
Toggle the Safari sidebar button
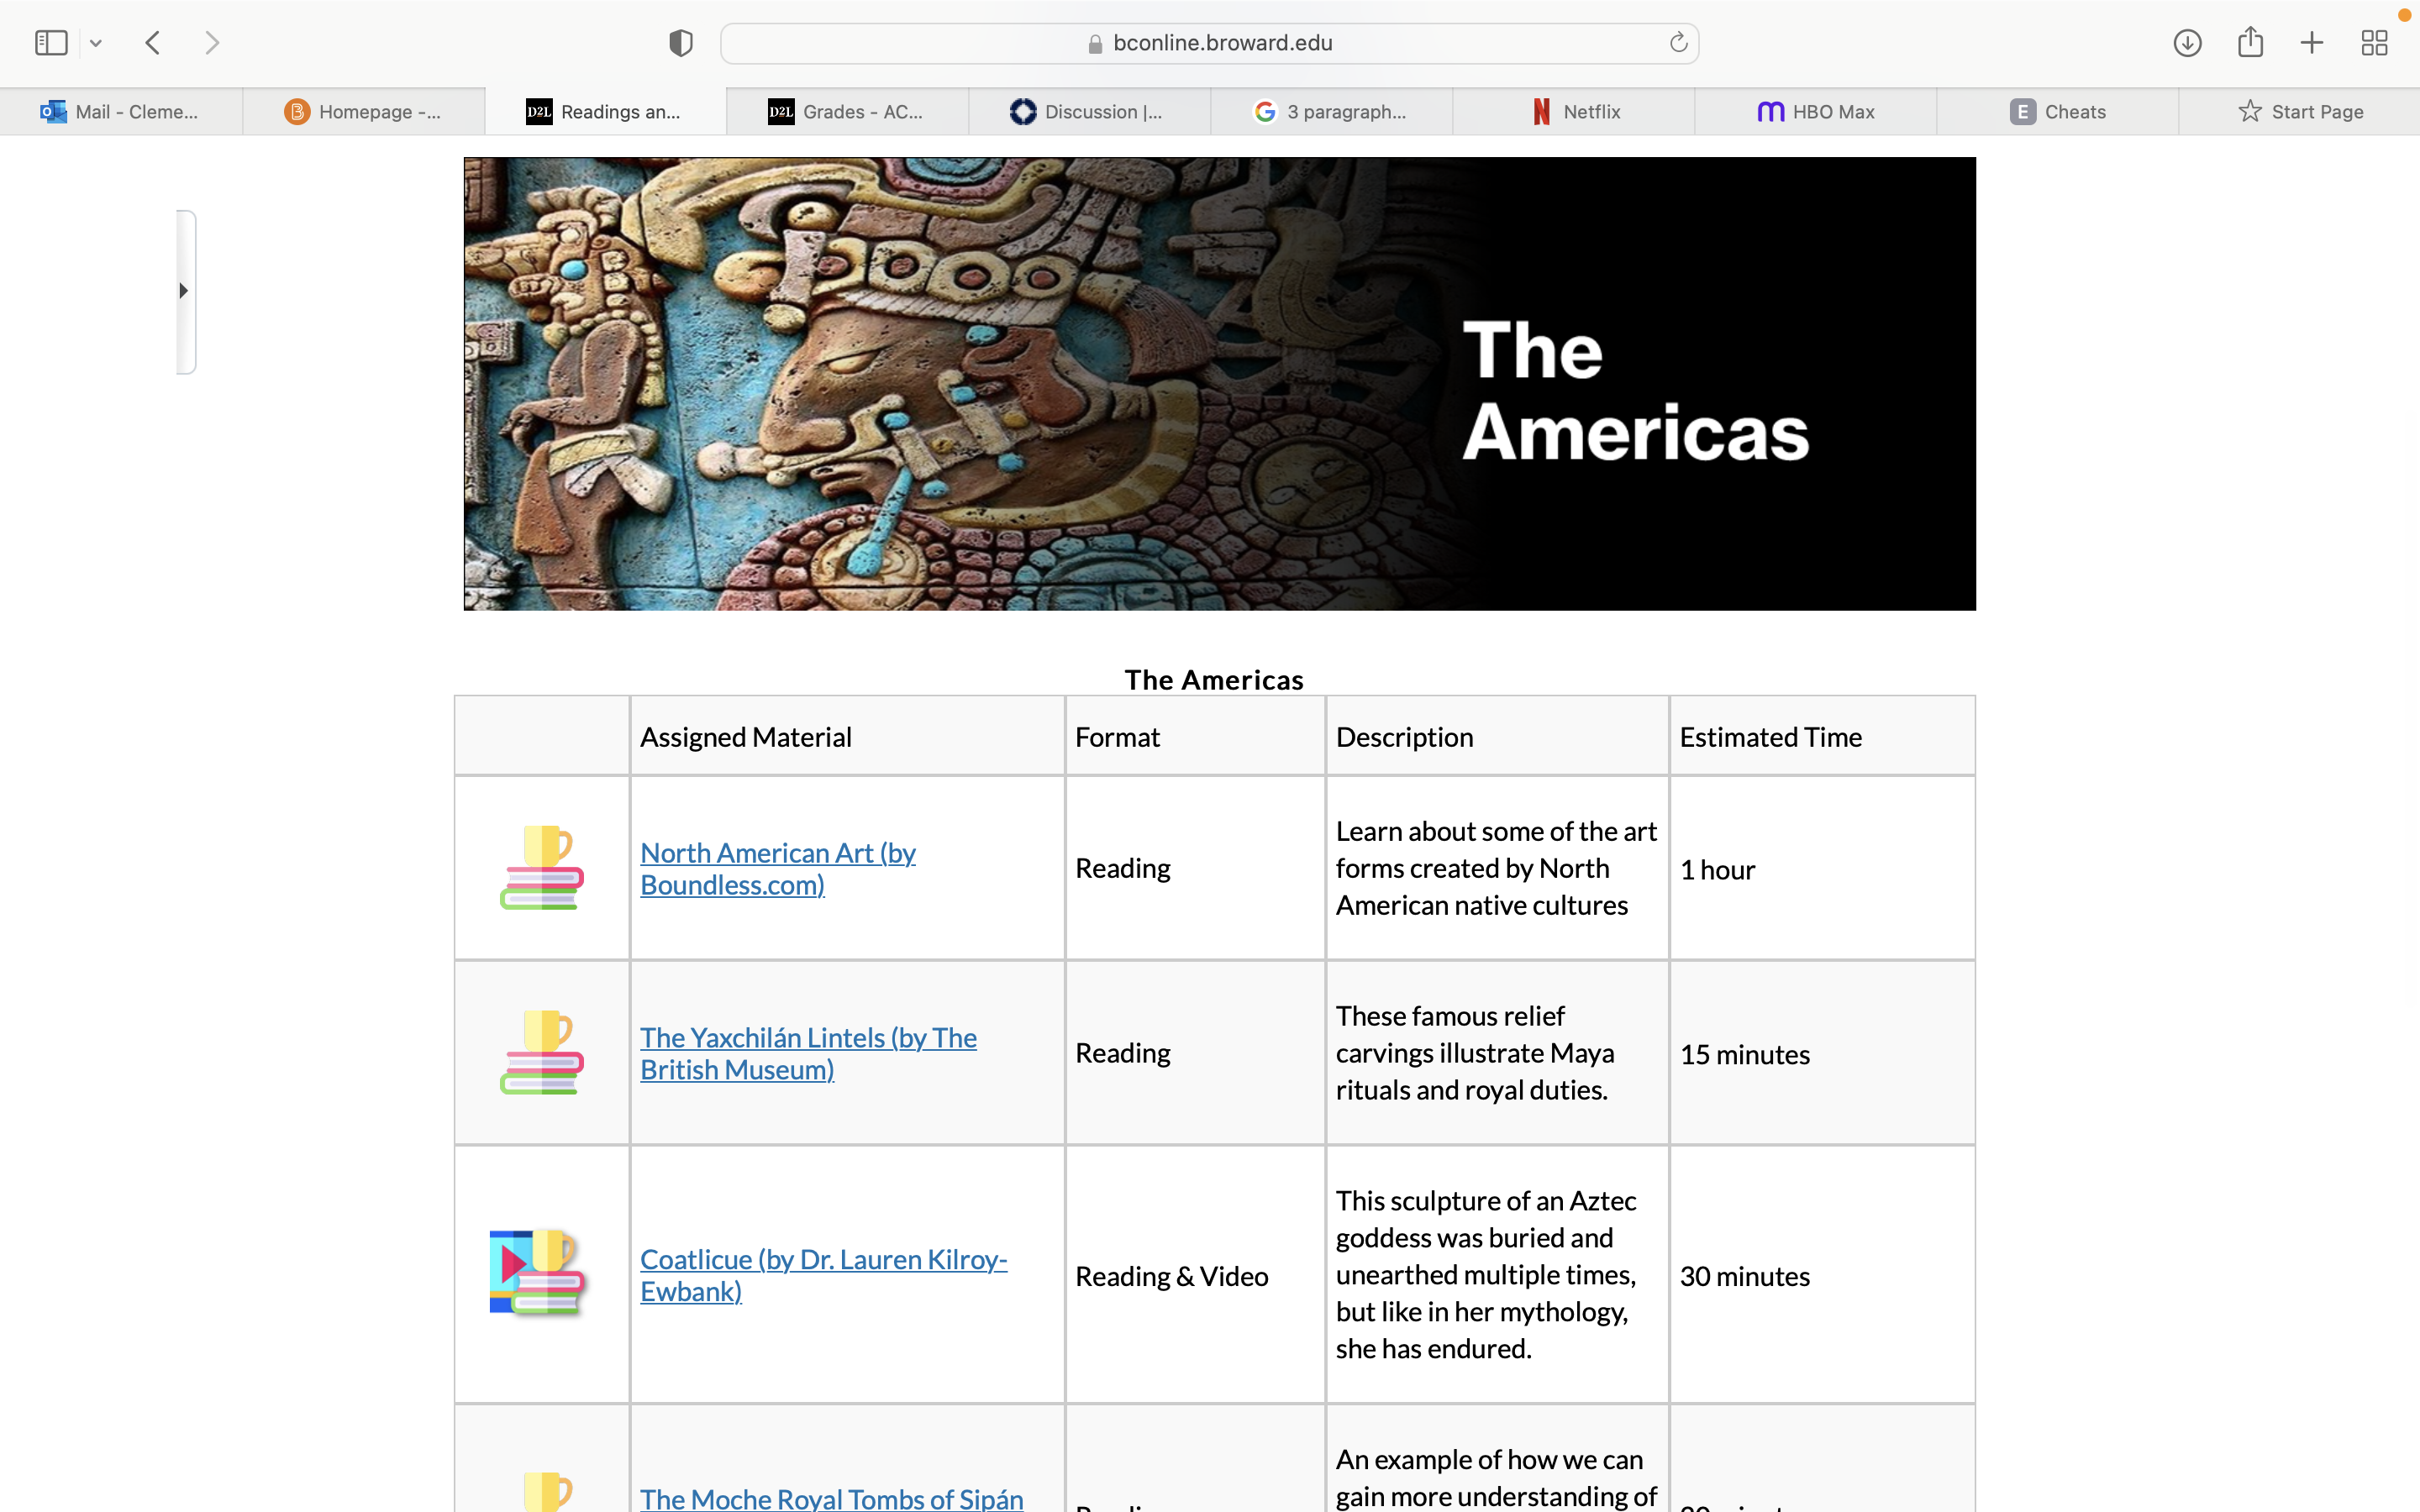point(51,43)
